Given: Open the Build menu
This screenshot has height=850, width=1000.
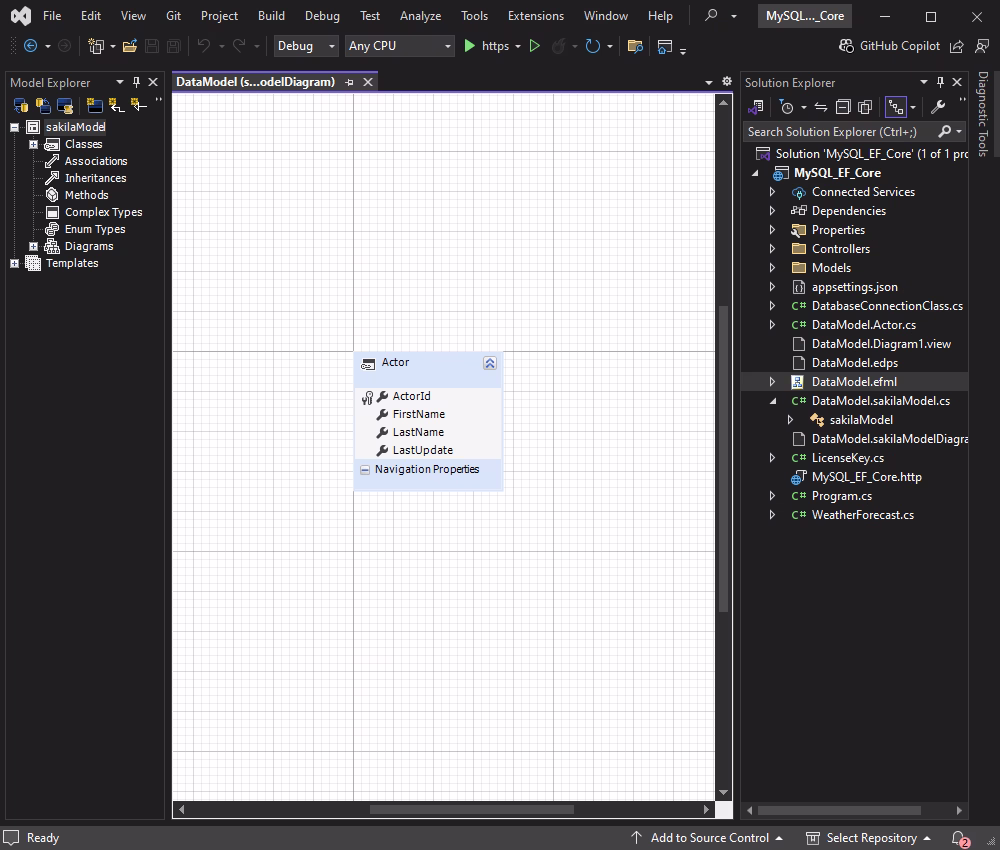Looking at the screenshot, I should (271, 16).
